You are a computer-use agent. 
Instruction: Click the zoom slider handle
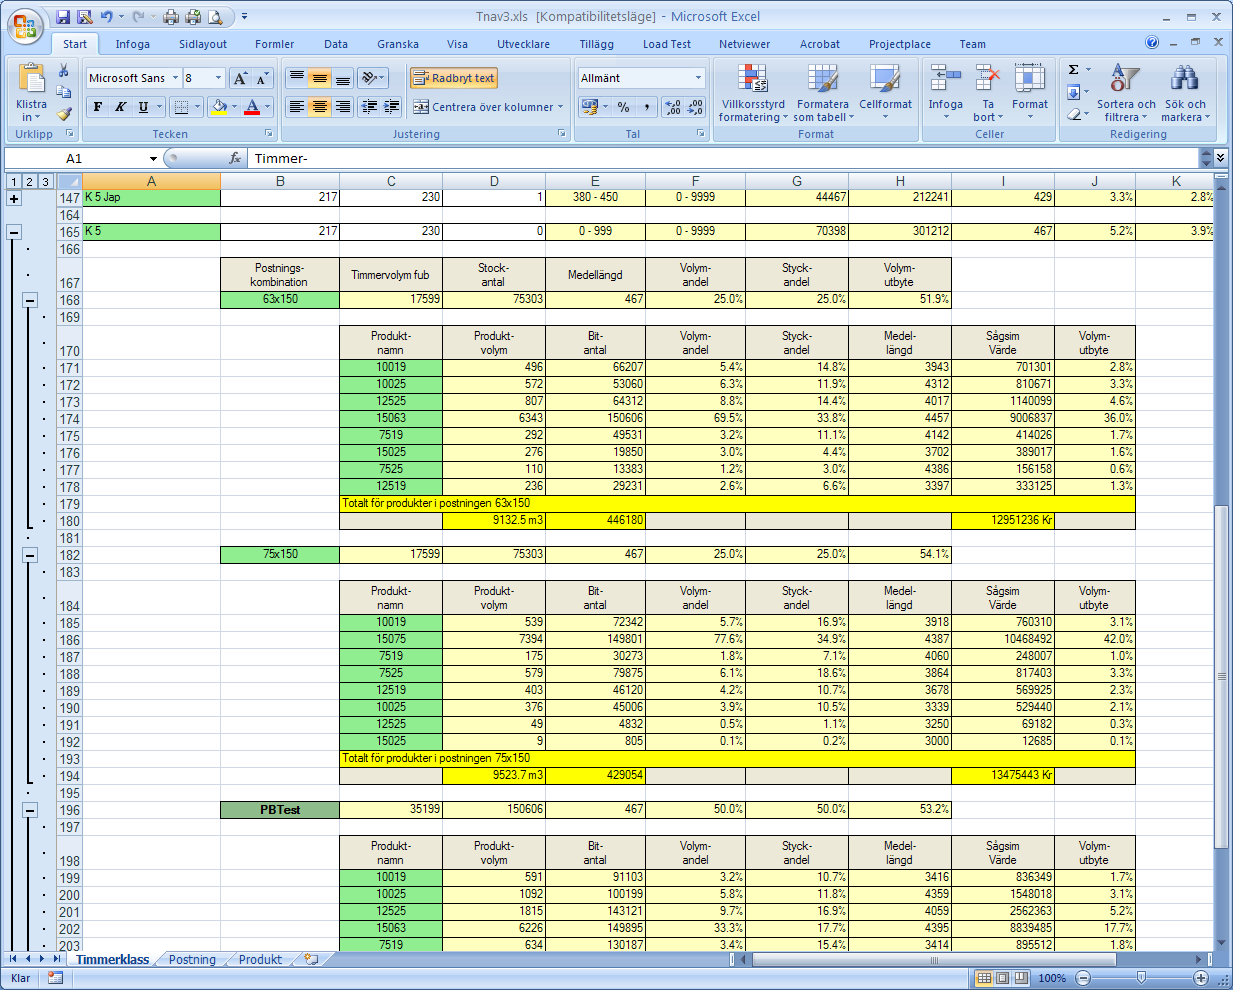pos(1141,978)
